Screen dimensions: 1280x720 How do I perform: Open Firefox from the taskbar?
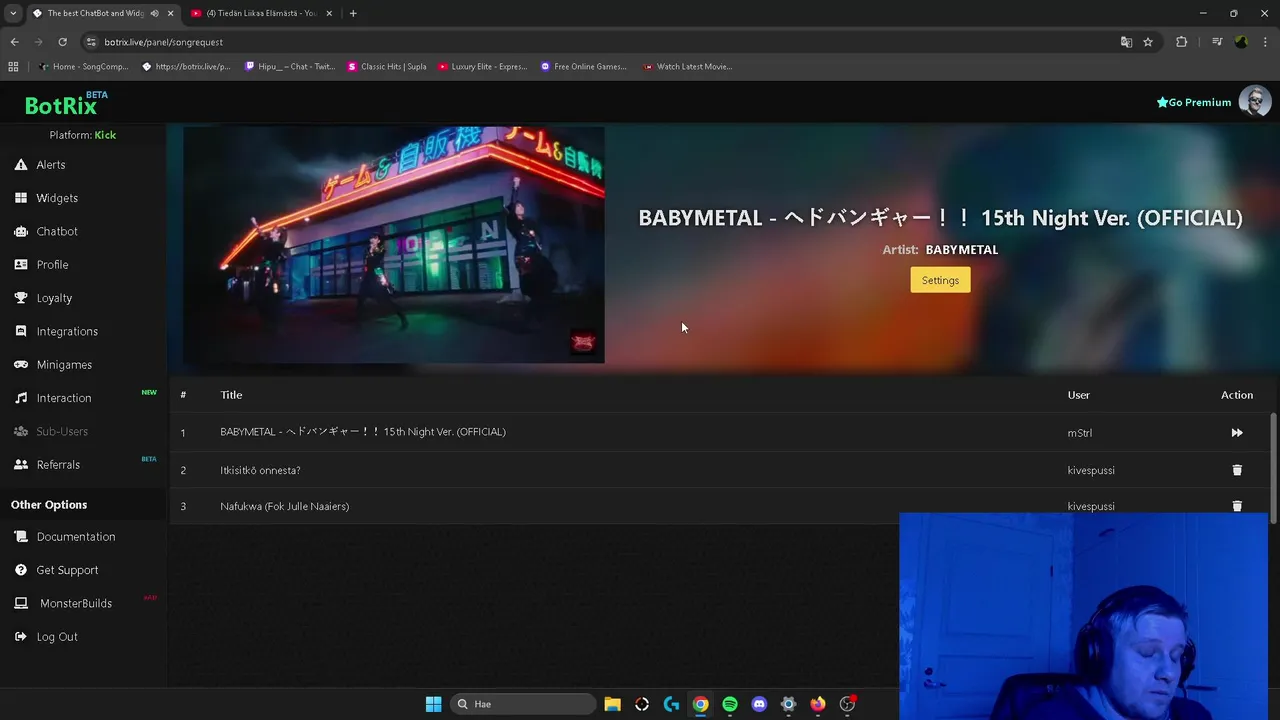(x=818, y=704)
